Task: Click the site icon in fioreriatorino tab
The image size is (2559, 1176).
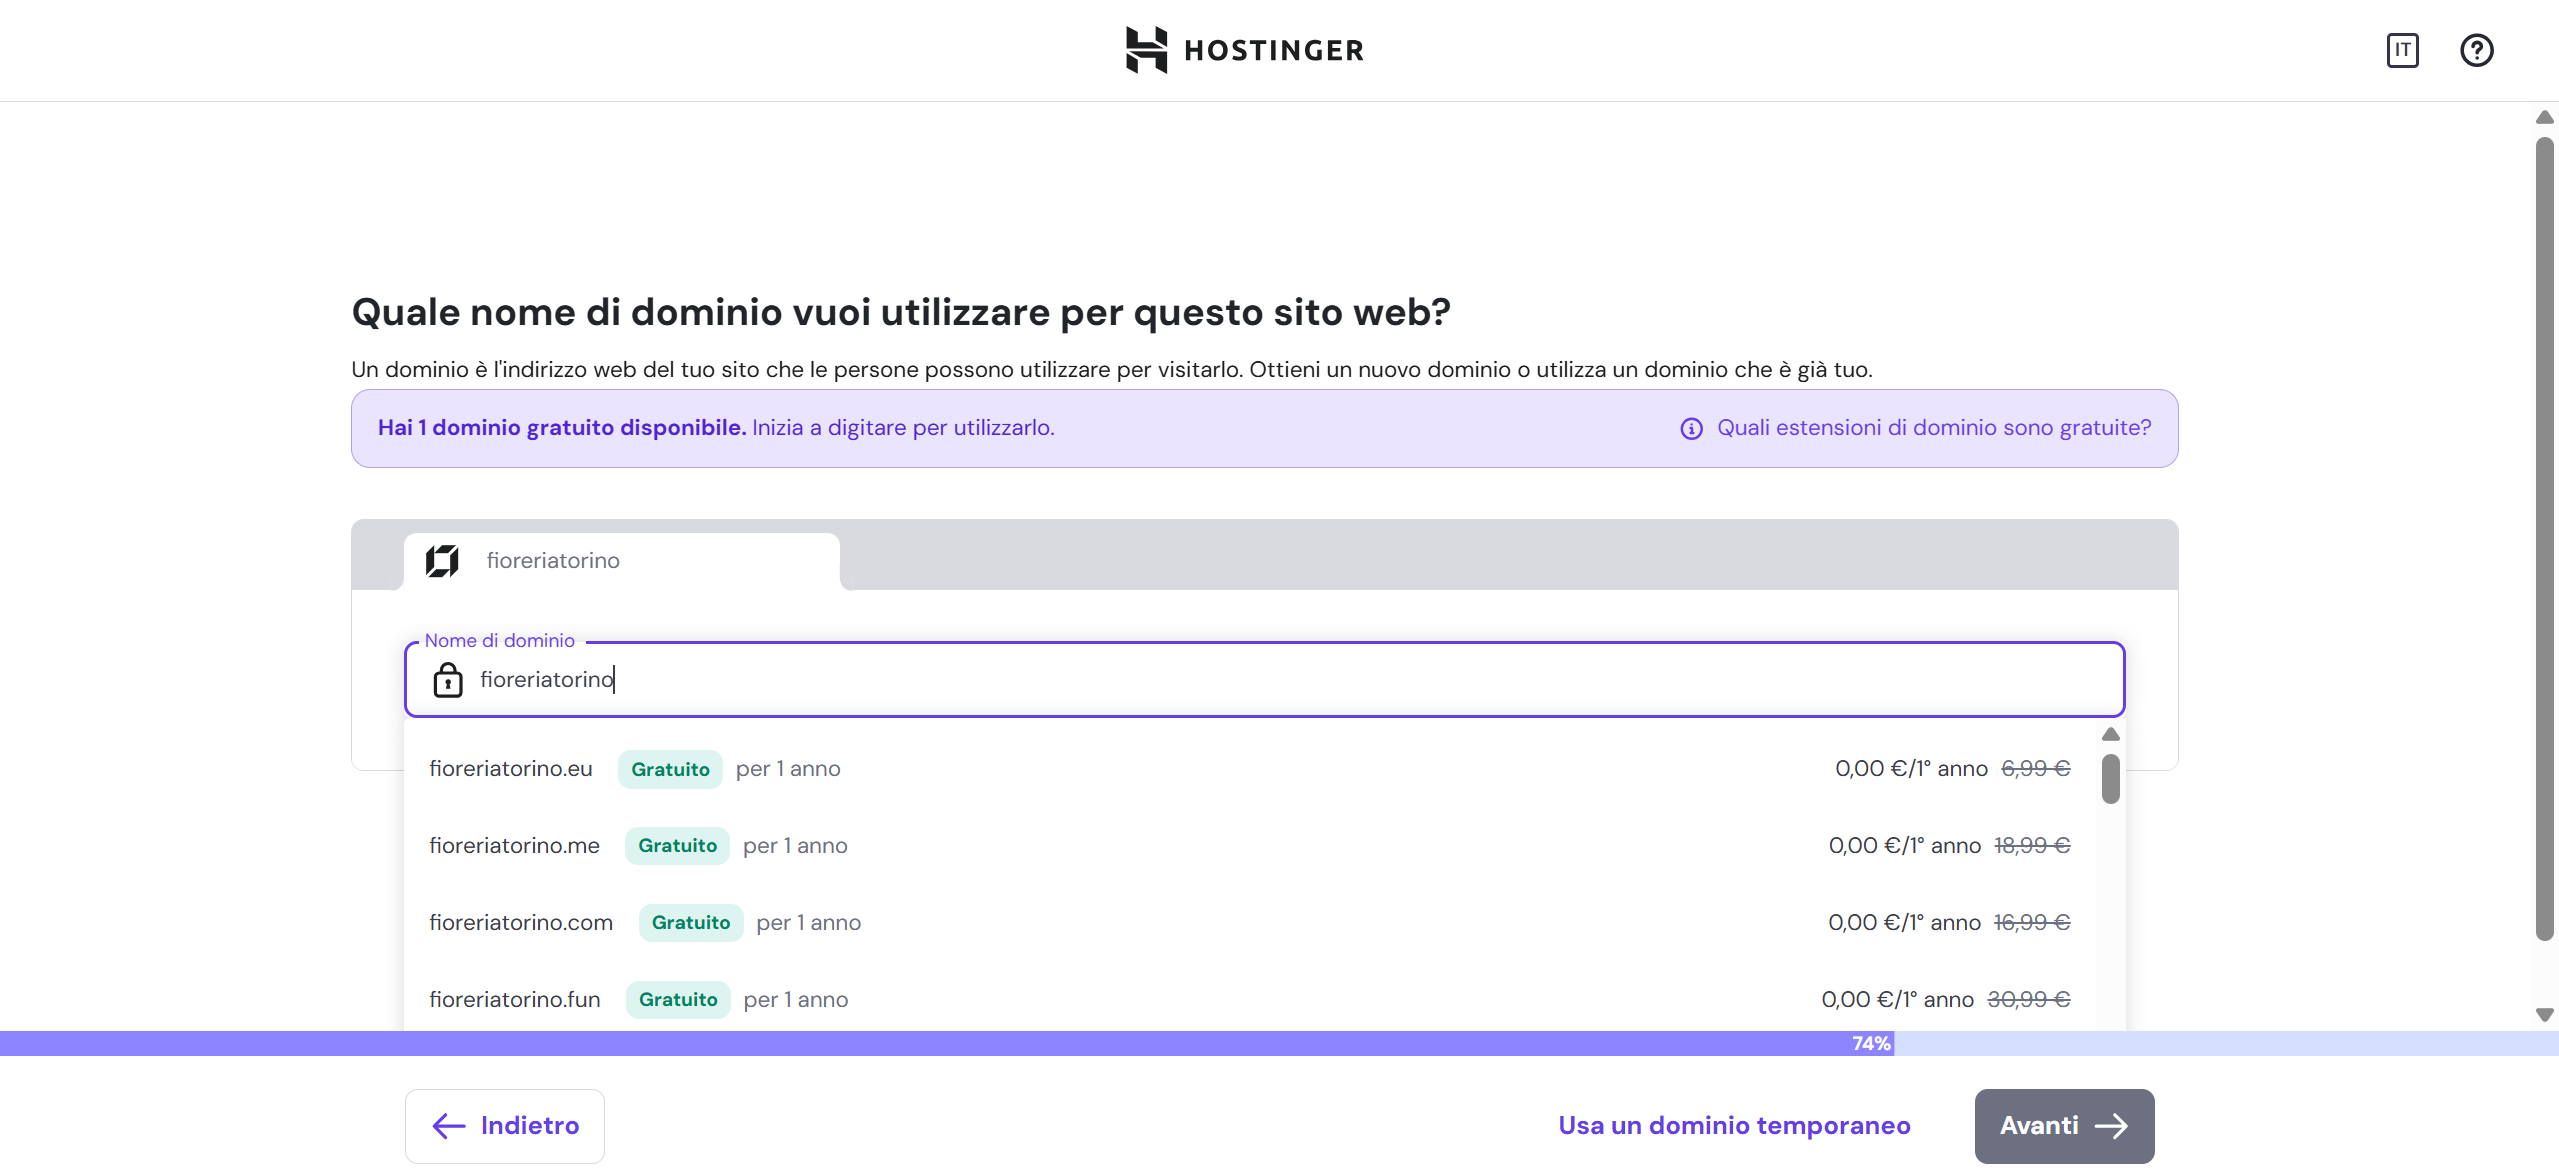Action: 442,561
